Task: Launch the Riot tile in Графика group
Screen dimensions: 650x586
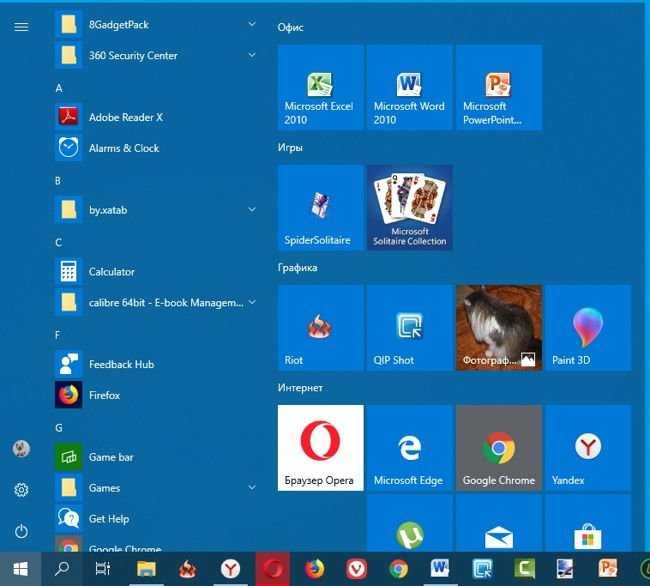Action: [320, 327]
